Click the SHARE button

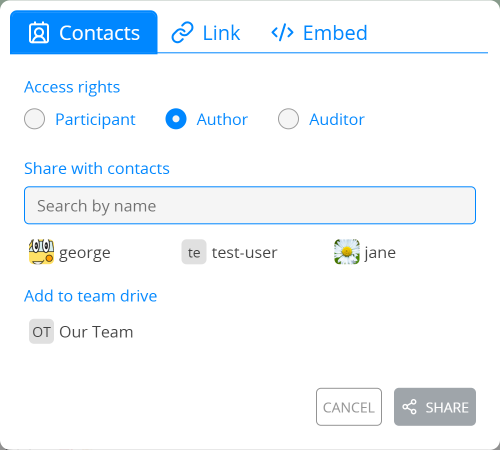(x=435, y=407)
